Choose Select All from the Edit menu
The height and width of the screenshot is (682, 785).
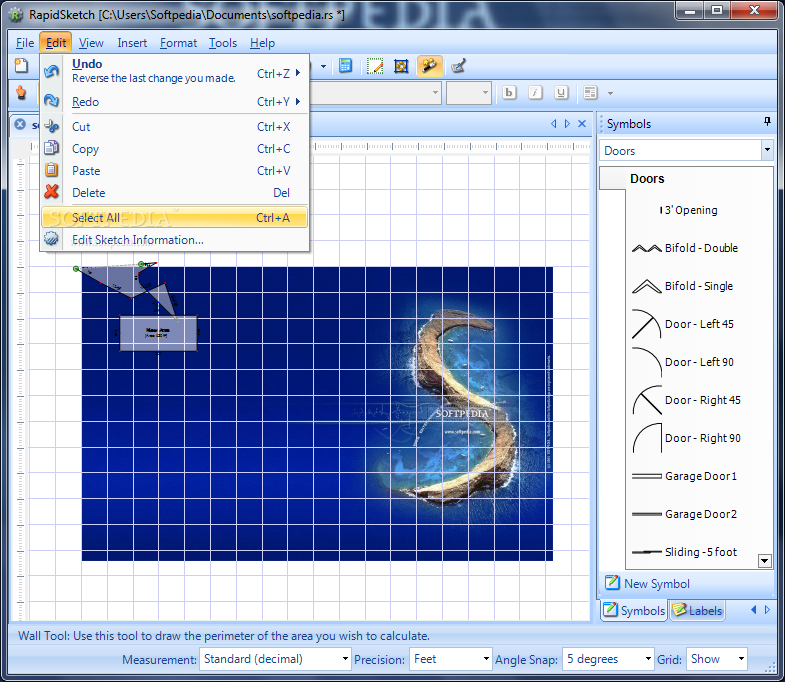[174, 217]
